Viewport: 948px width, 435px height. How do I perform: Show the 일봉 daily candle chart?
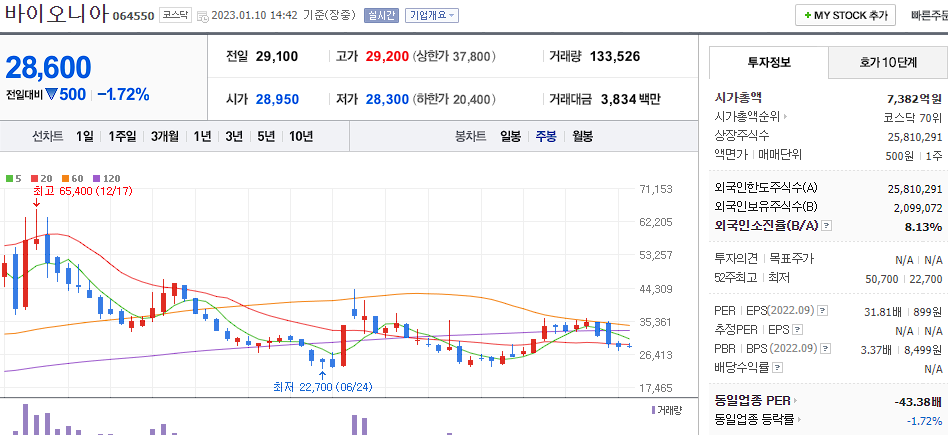(x=510, y=137)
